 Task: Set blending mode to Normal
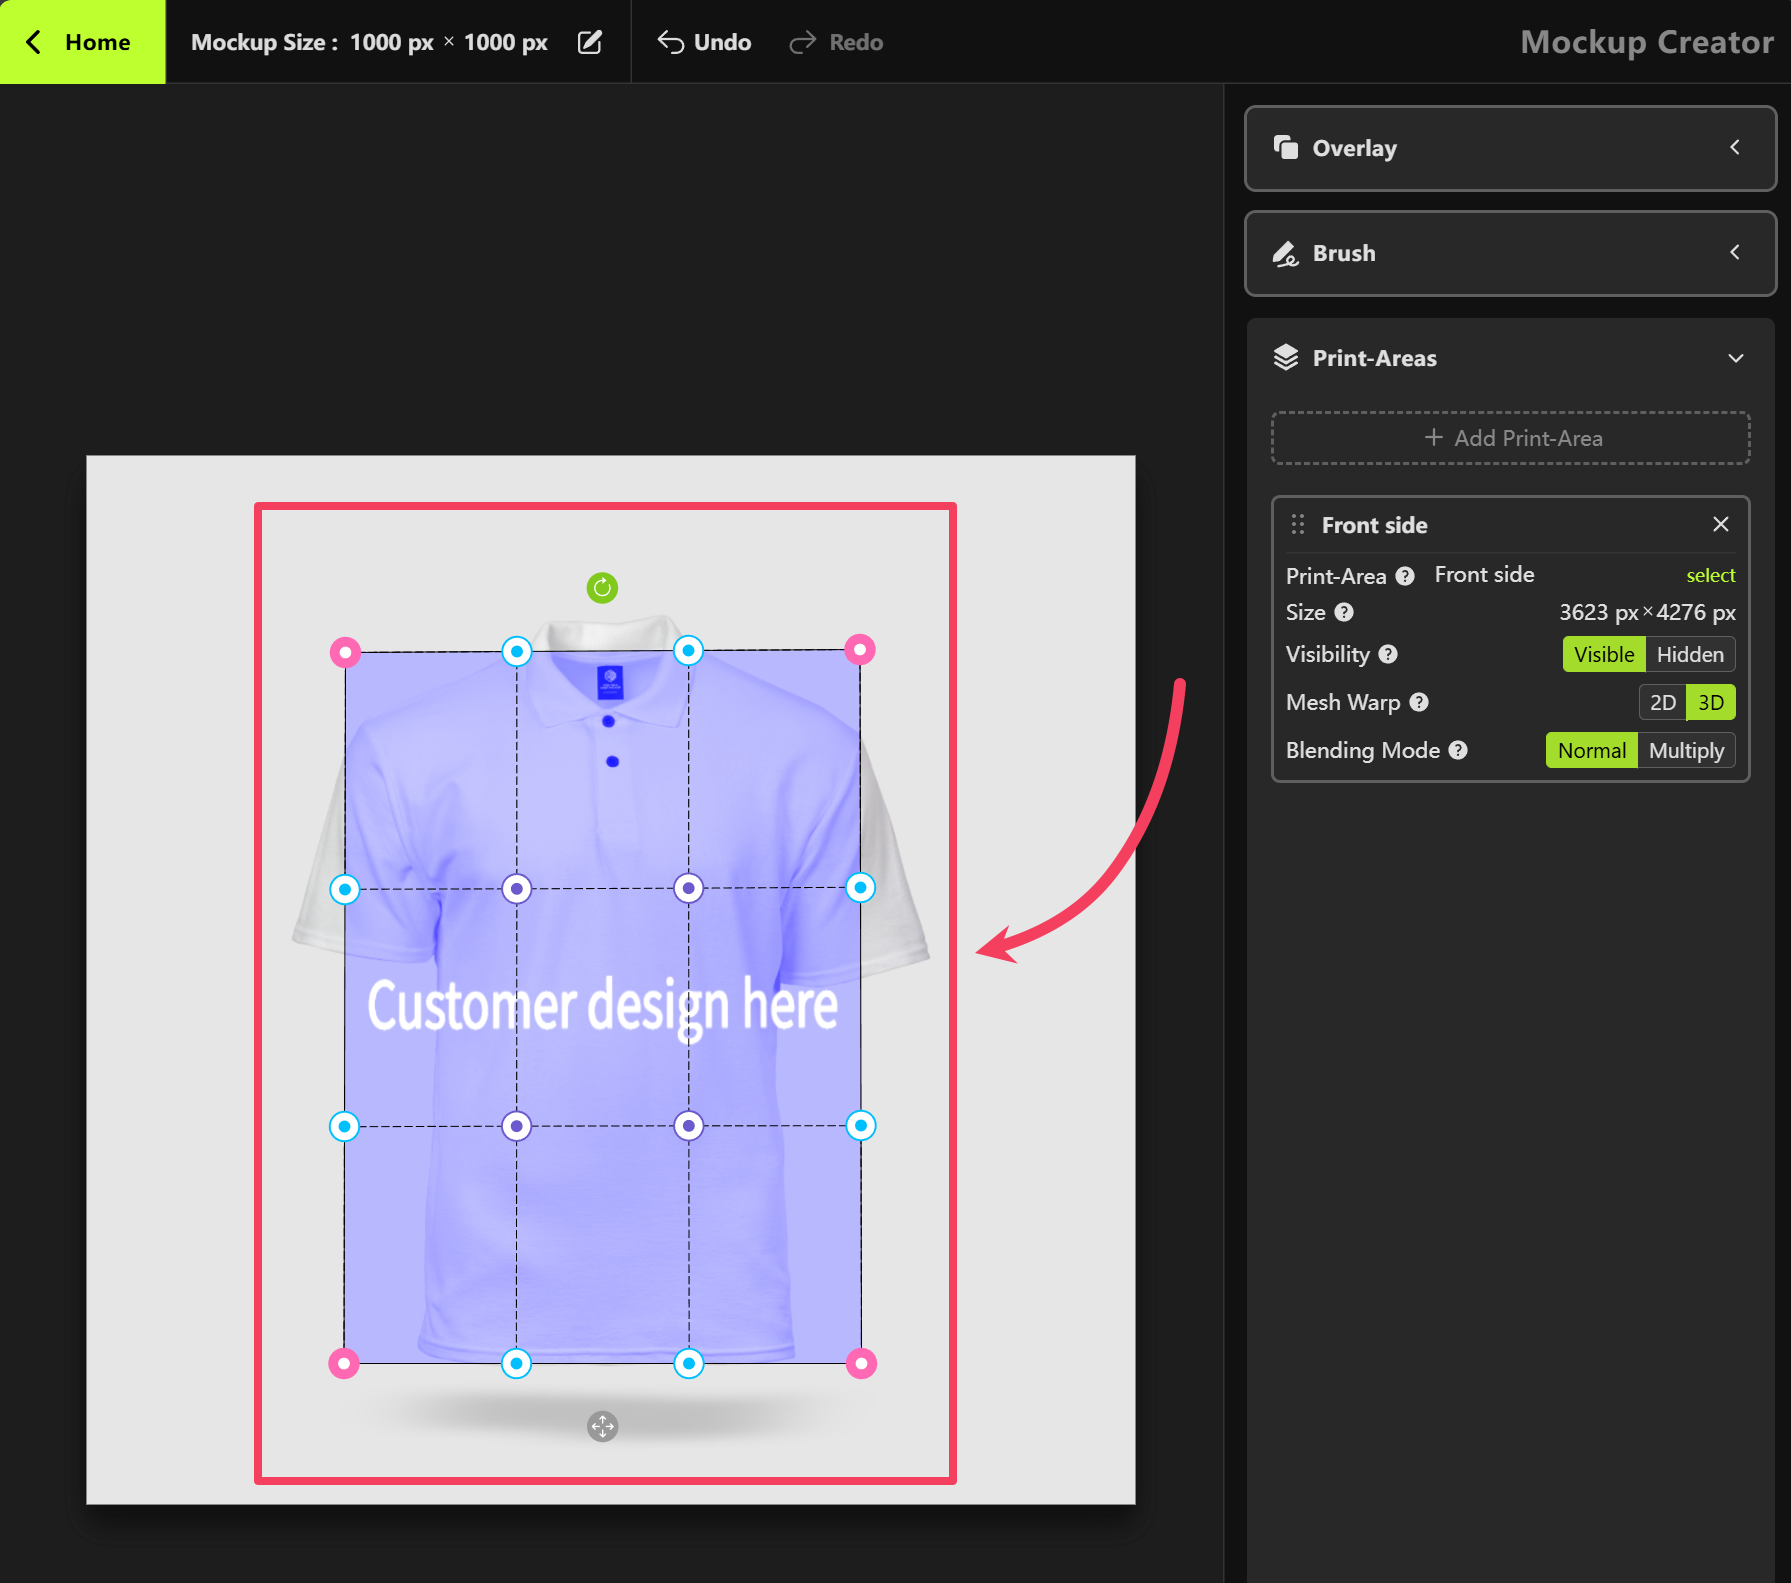1592,750
